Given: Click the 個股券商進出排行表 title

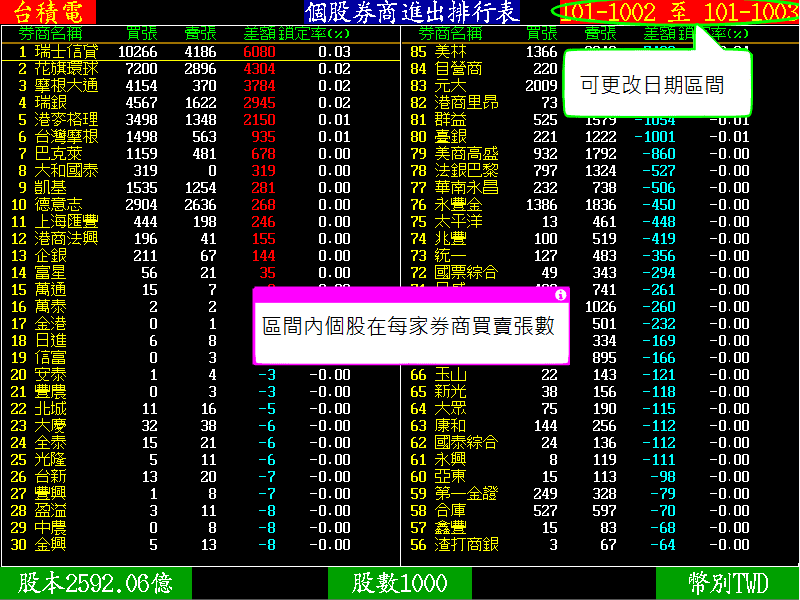Looking at the screenshot, I should [x=412, y=12].
